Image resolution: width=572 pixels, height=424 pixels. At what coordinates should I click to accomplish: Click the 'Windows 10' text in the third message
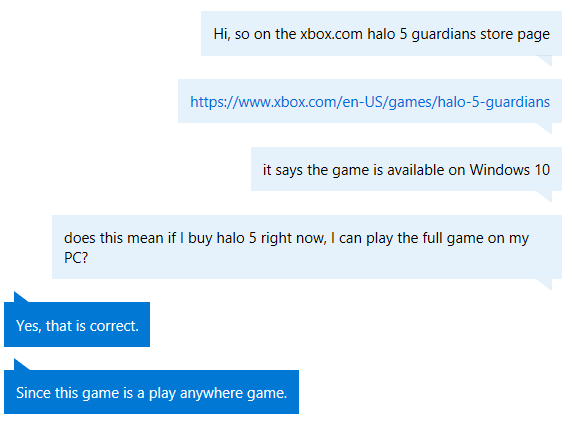[510, 170]
